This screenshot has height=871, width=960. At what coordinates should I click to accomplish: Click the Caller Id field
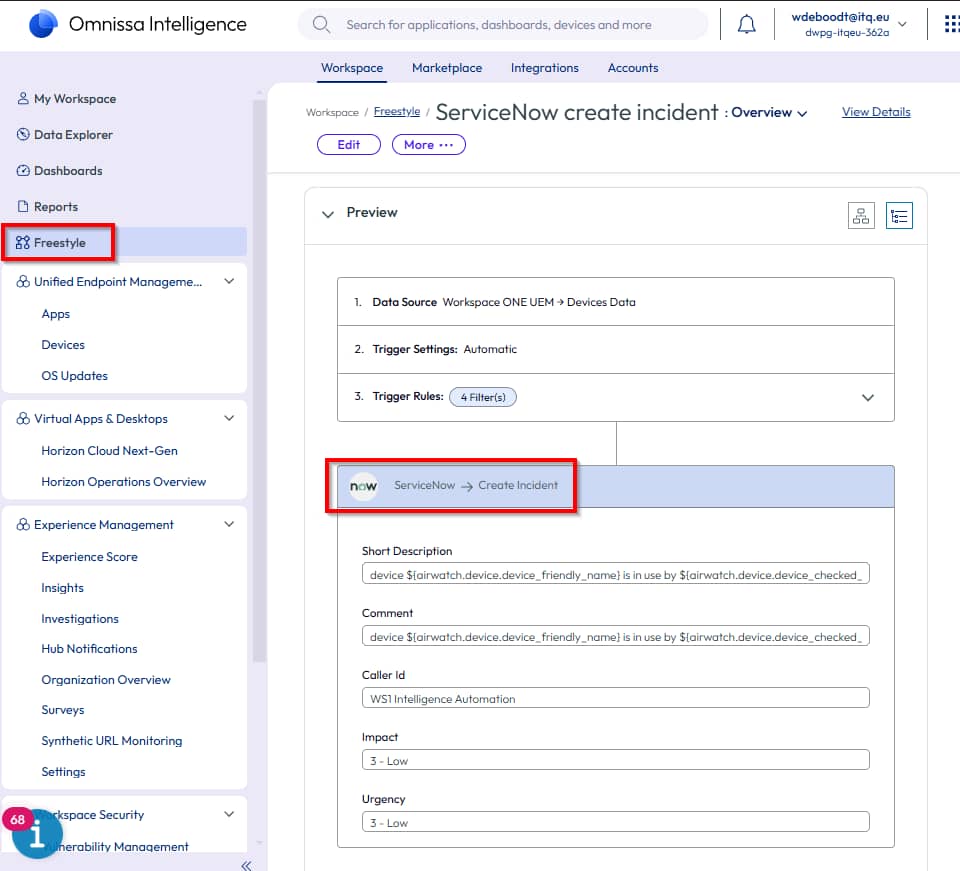click(x=615, y=698)
